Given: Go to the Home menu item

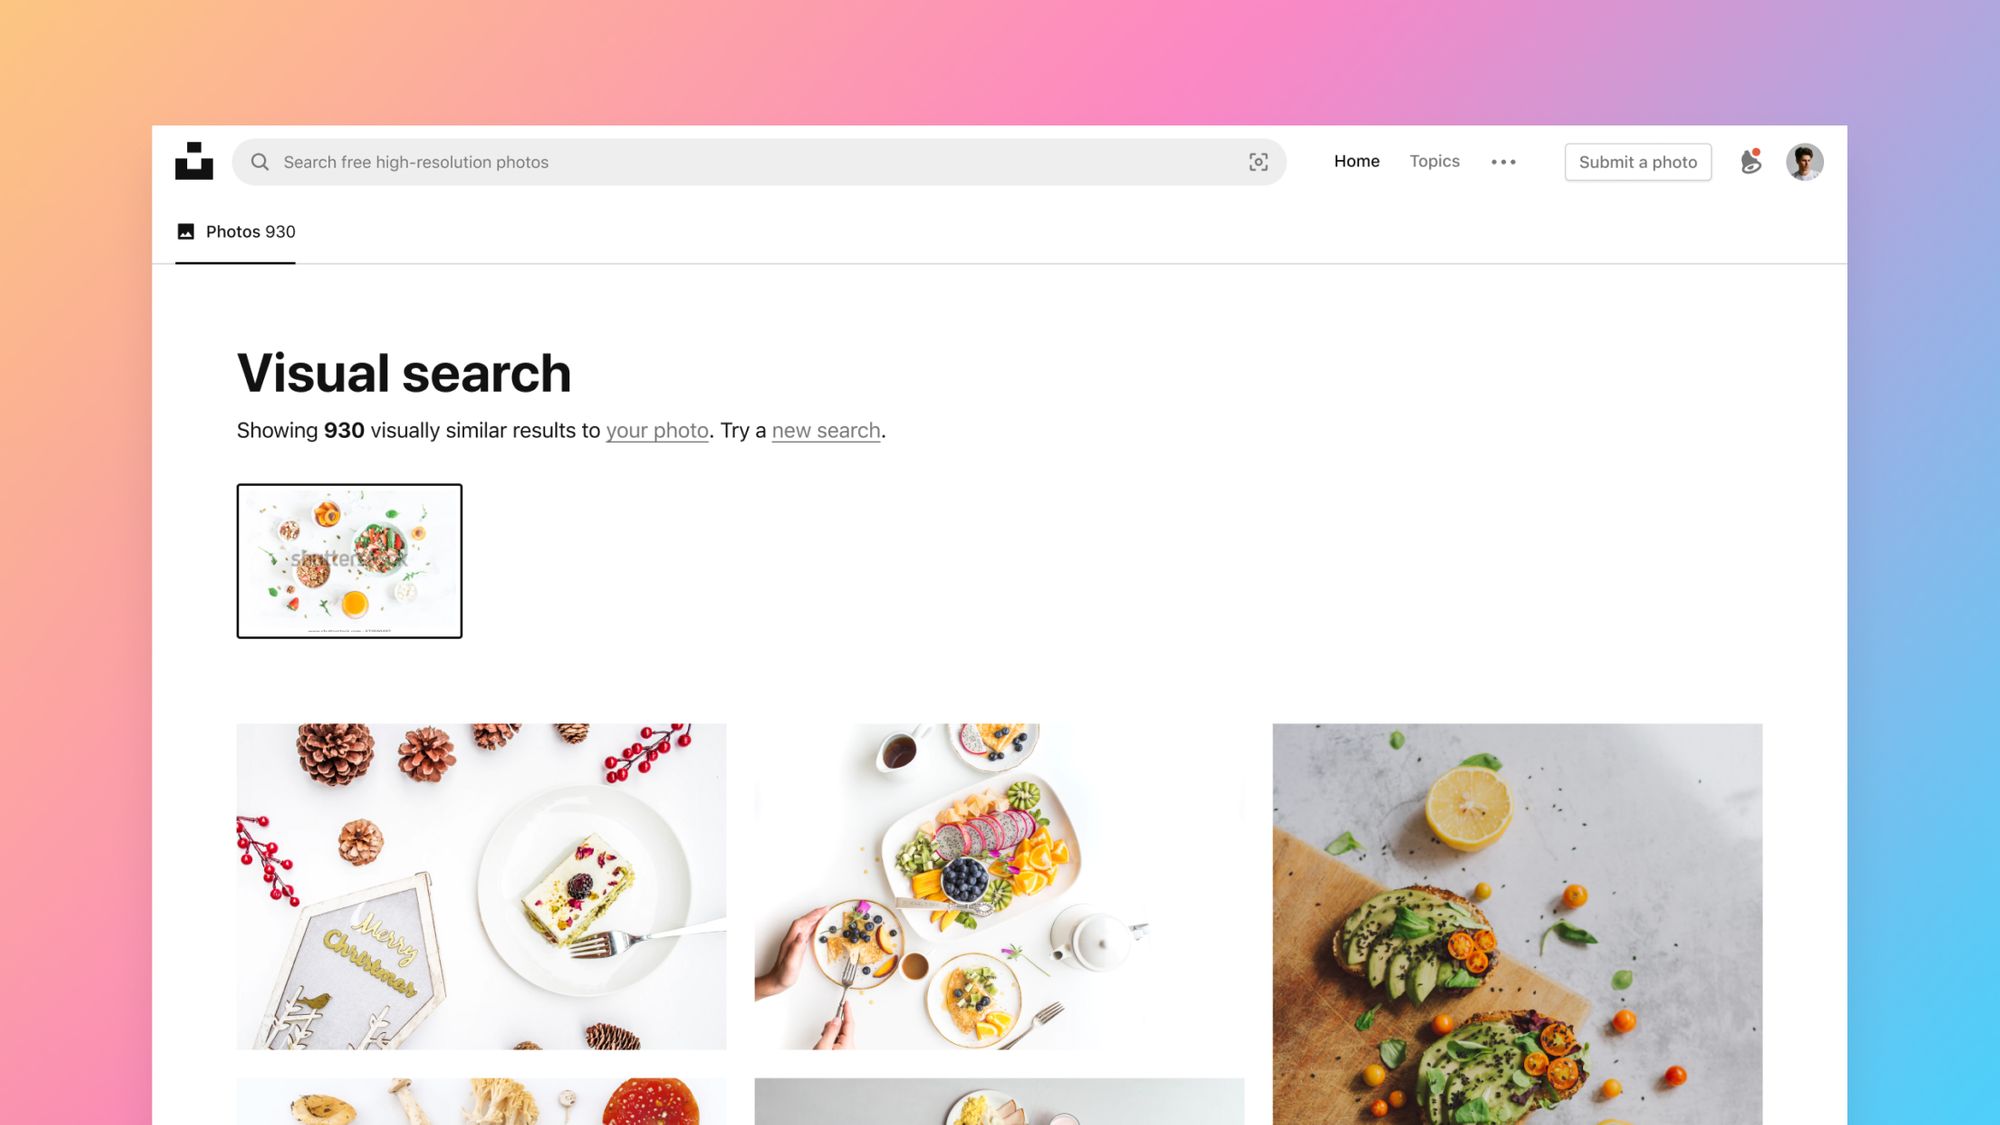Looking at the screenshot, I should point(1356,161).
